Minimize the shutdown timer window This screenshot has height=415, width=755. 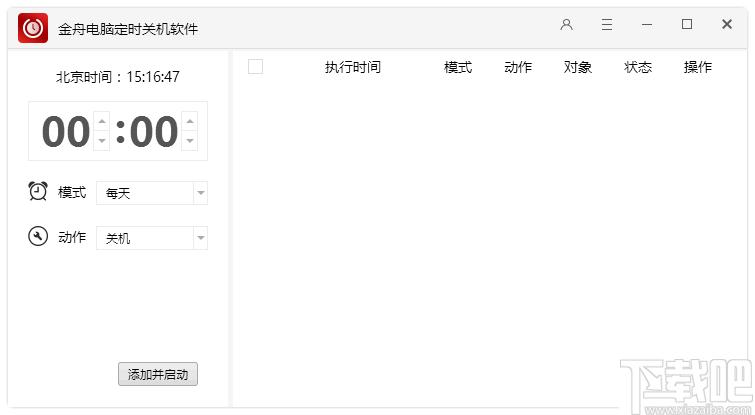(x=647, y=25)
